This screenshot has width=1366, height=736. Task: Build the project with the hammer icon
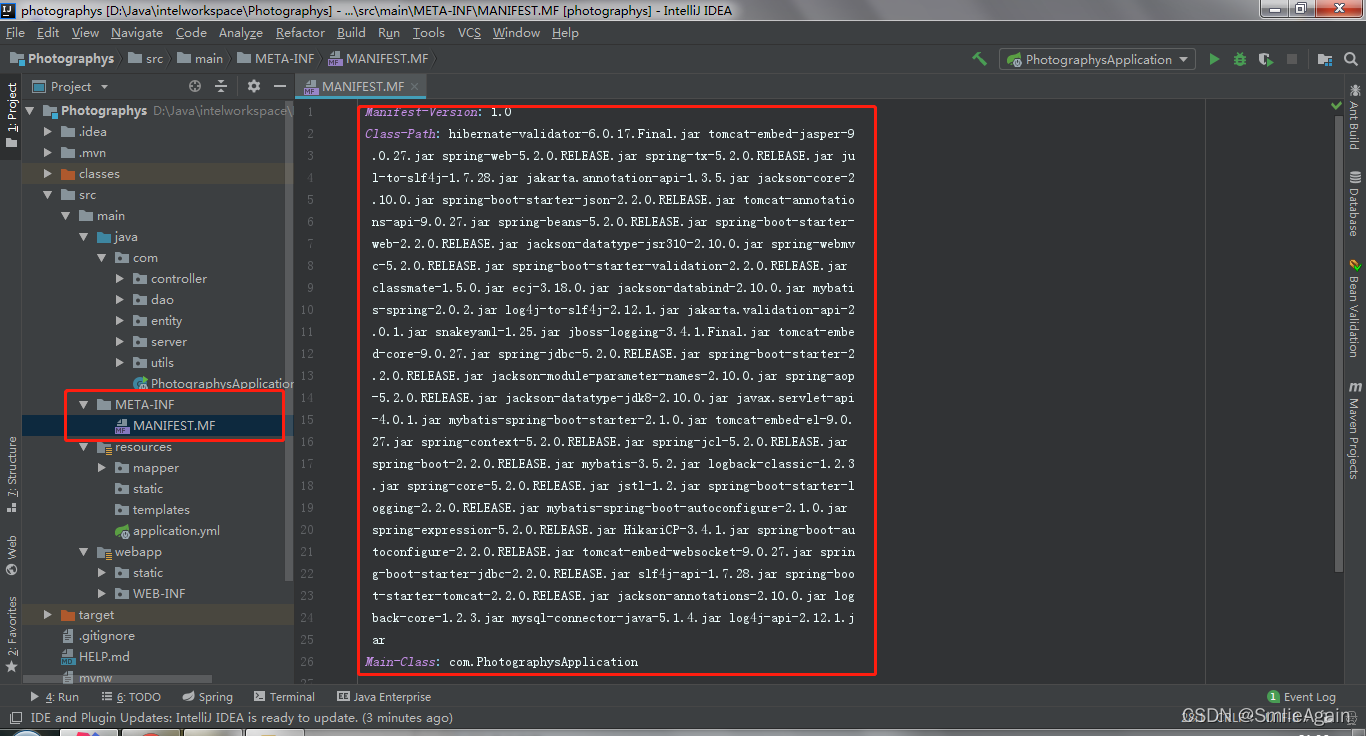(x=980, y=59)
